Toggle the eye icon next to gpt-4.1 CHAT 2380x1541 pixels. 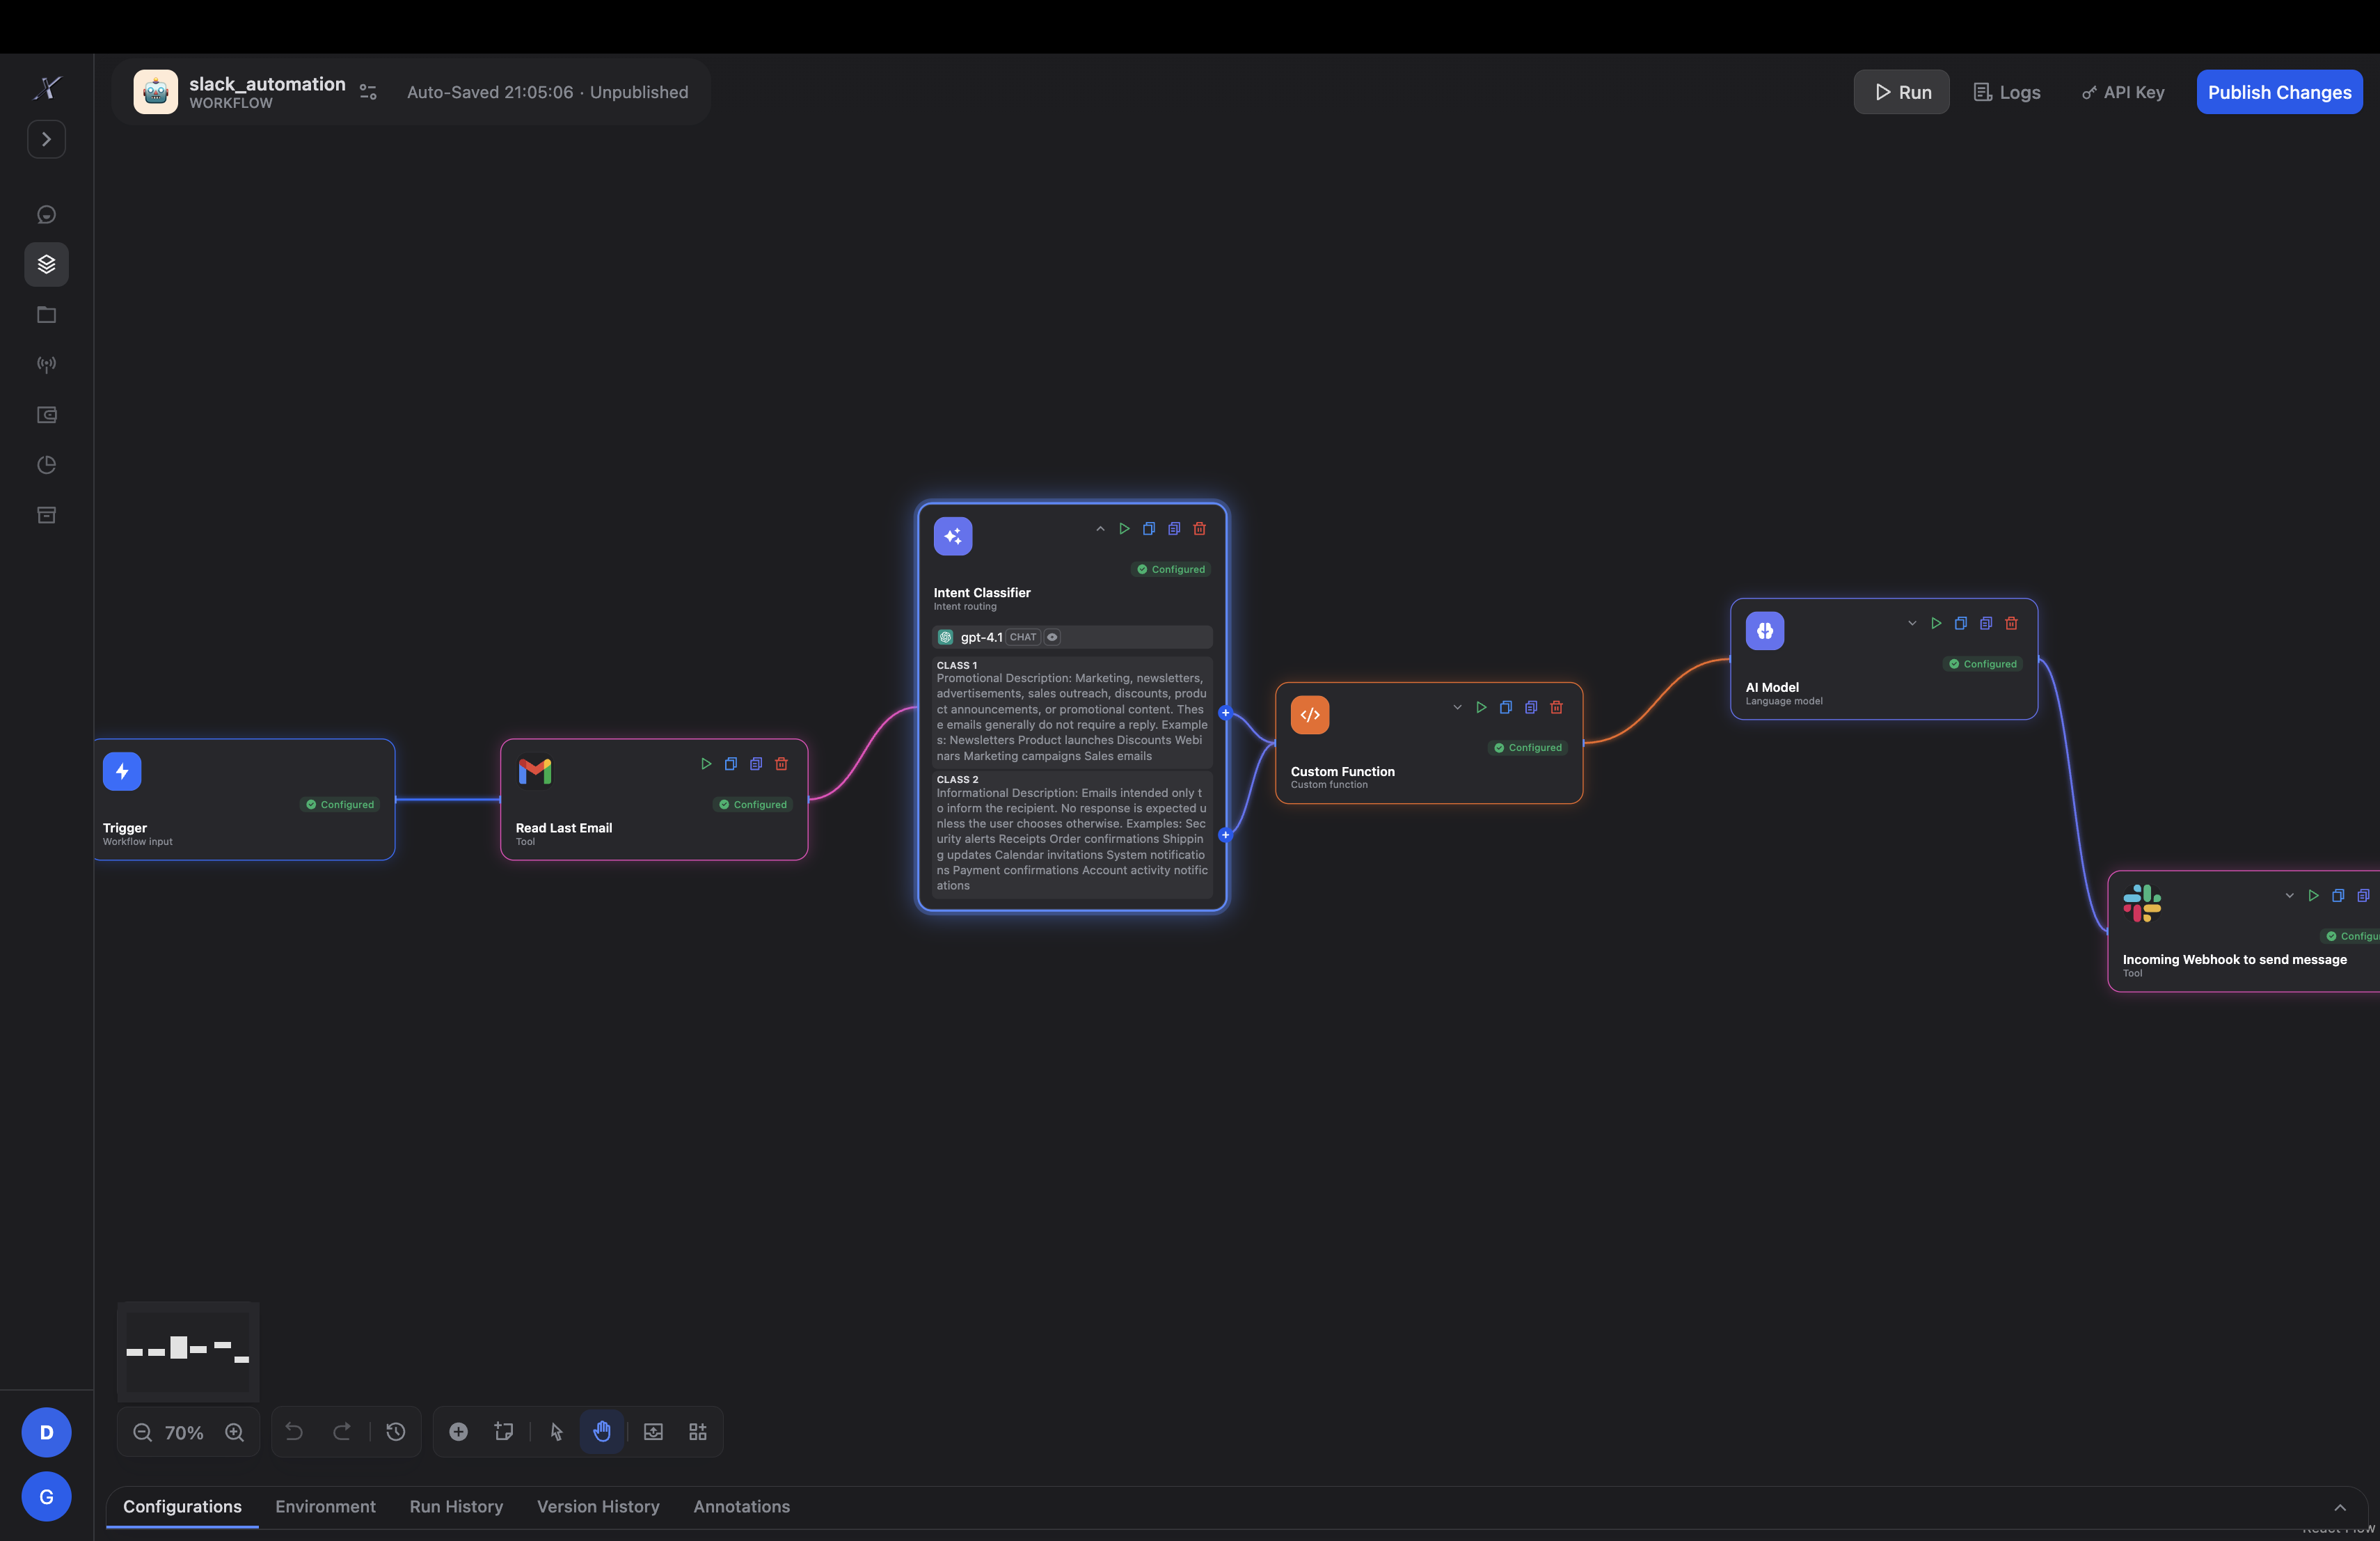coord(1052,637)
